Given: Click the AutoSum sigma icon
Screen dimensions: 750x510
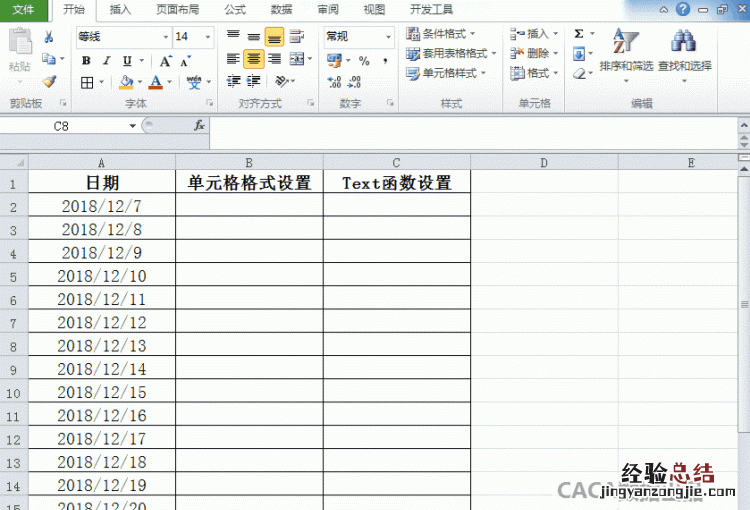Looking at the screenshot, I should click(579, 33).
